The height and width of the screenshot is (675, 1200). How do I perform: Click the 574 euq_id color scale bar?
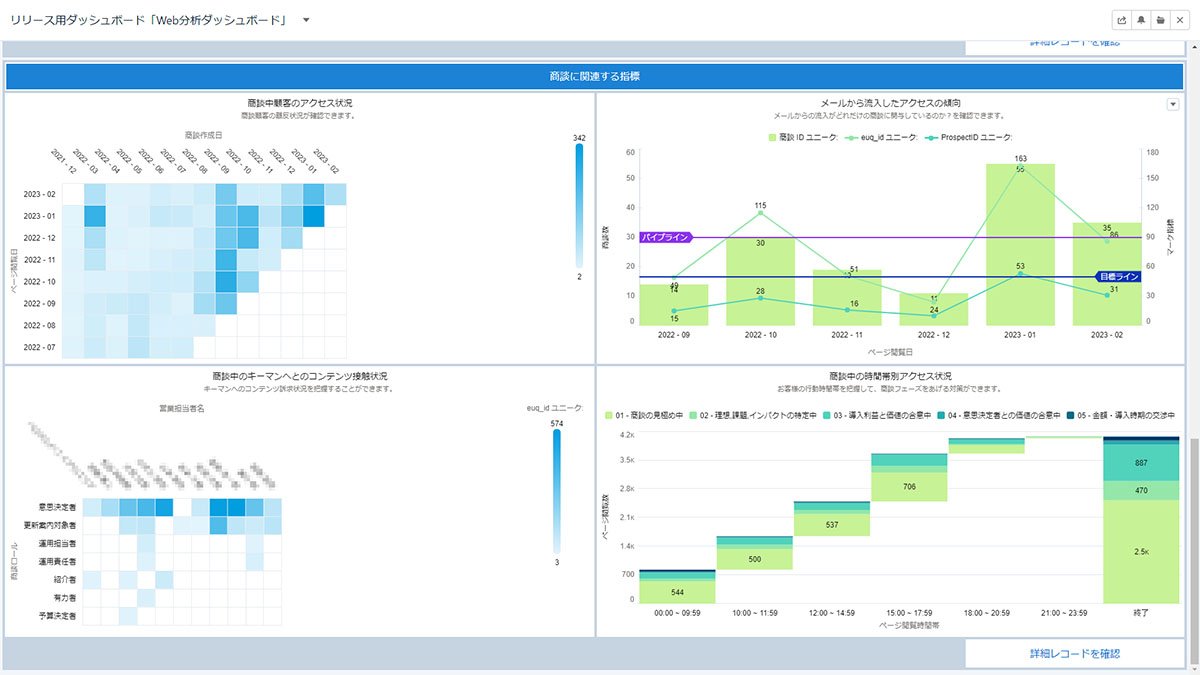[557, 490]
